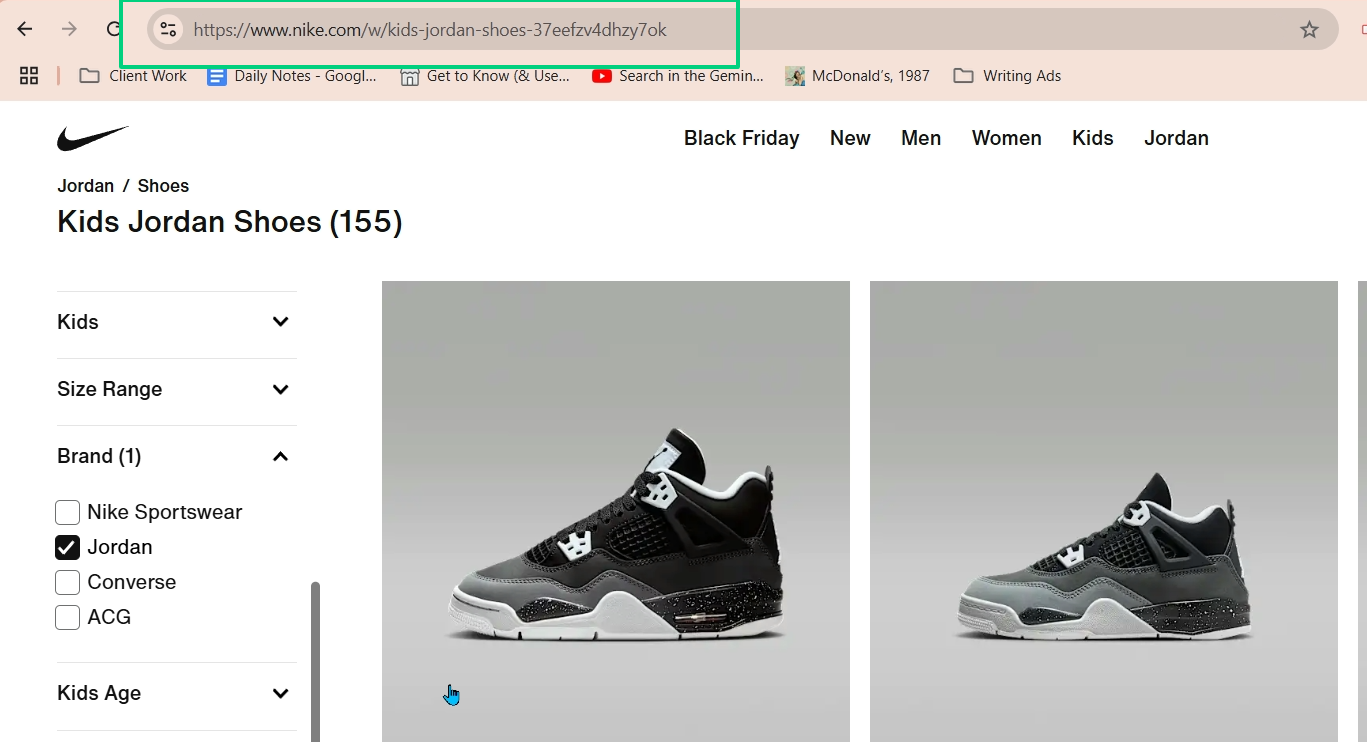This screenshot has width=1367, height=742.
Task: Open the Daily Notes Google Docs bookmark
Action: click(292, 76)
